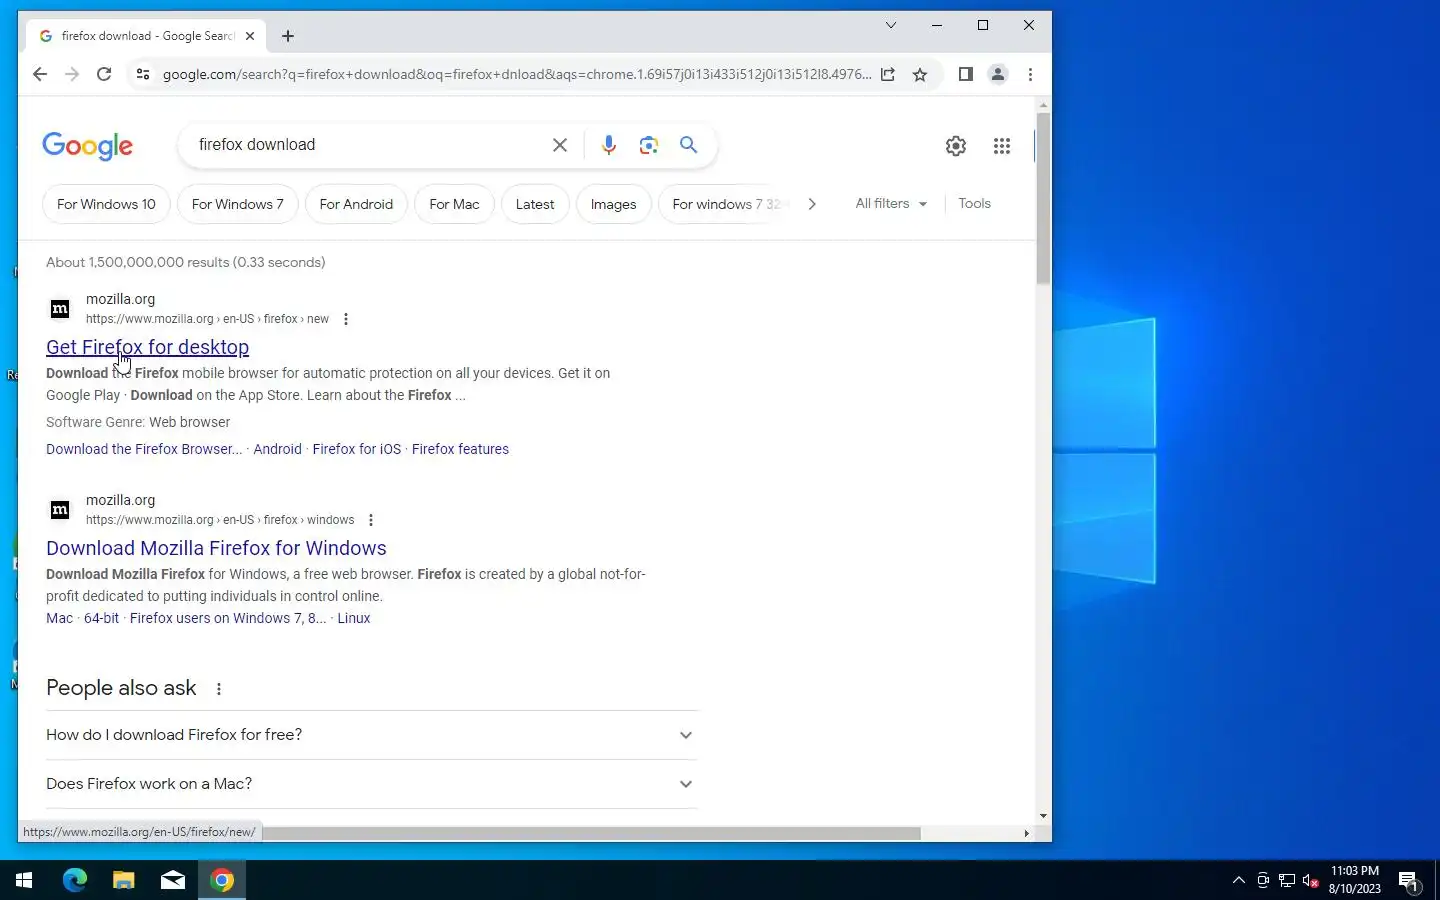Expand Does Firefox work on a Mac
This screenshot has width=1440, height=900.
(370, 784)
